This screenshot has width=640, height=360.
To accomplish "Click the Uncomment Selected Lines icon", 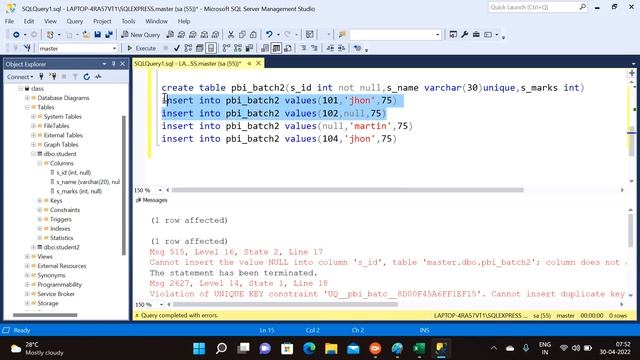I will pos(314,48).
